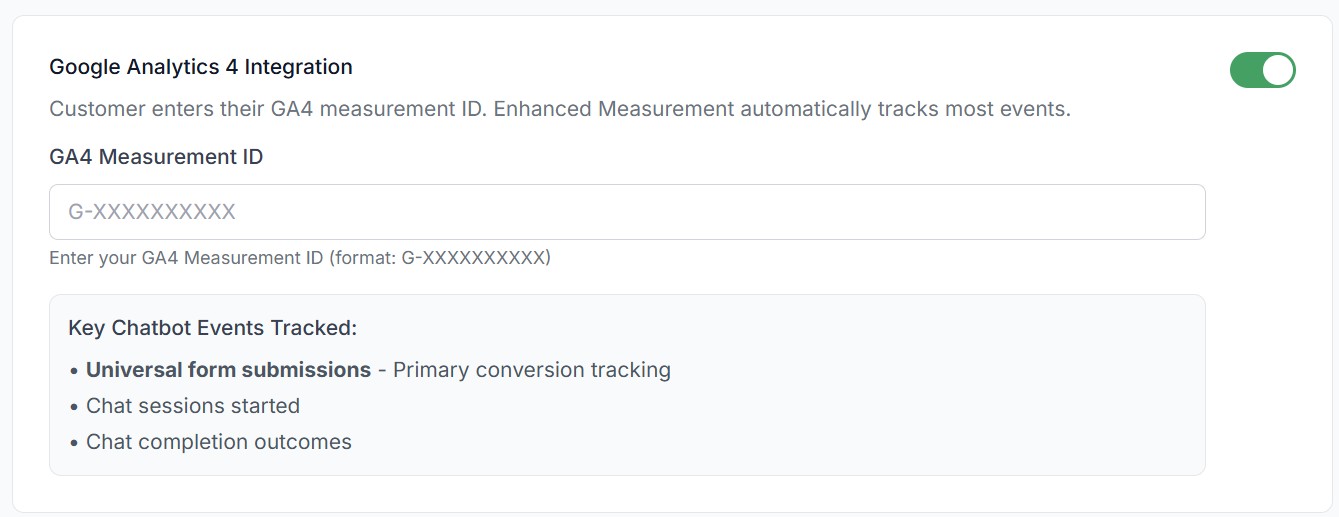Click the green track of the integration switch
The height and width of the screenshot is (517, 1339).
coord(1245,71)
